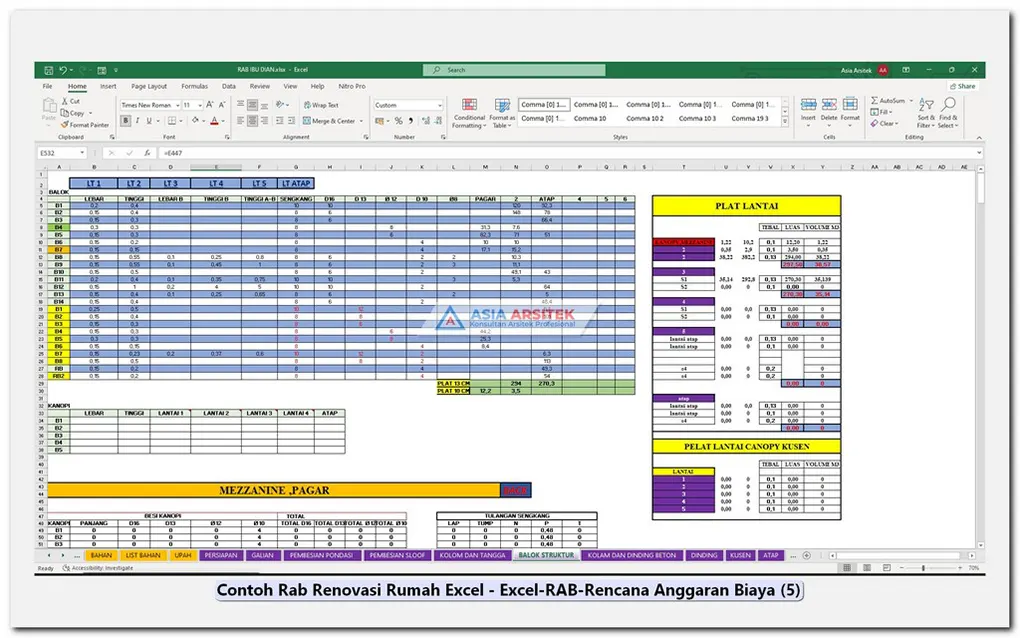Click the Insert Function fx button
This screenshot has width=1020, height=638.
coord(148,153)
